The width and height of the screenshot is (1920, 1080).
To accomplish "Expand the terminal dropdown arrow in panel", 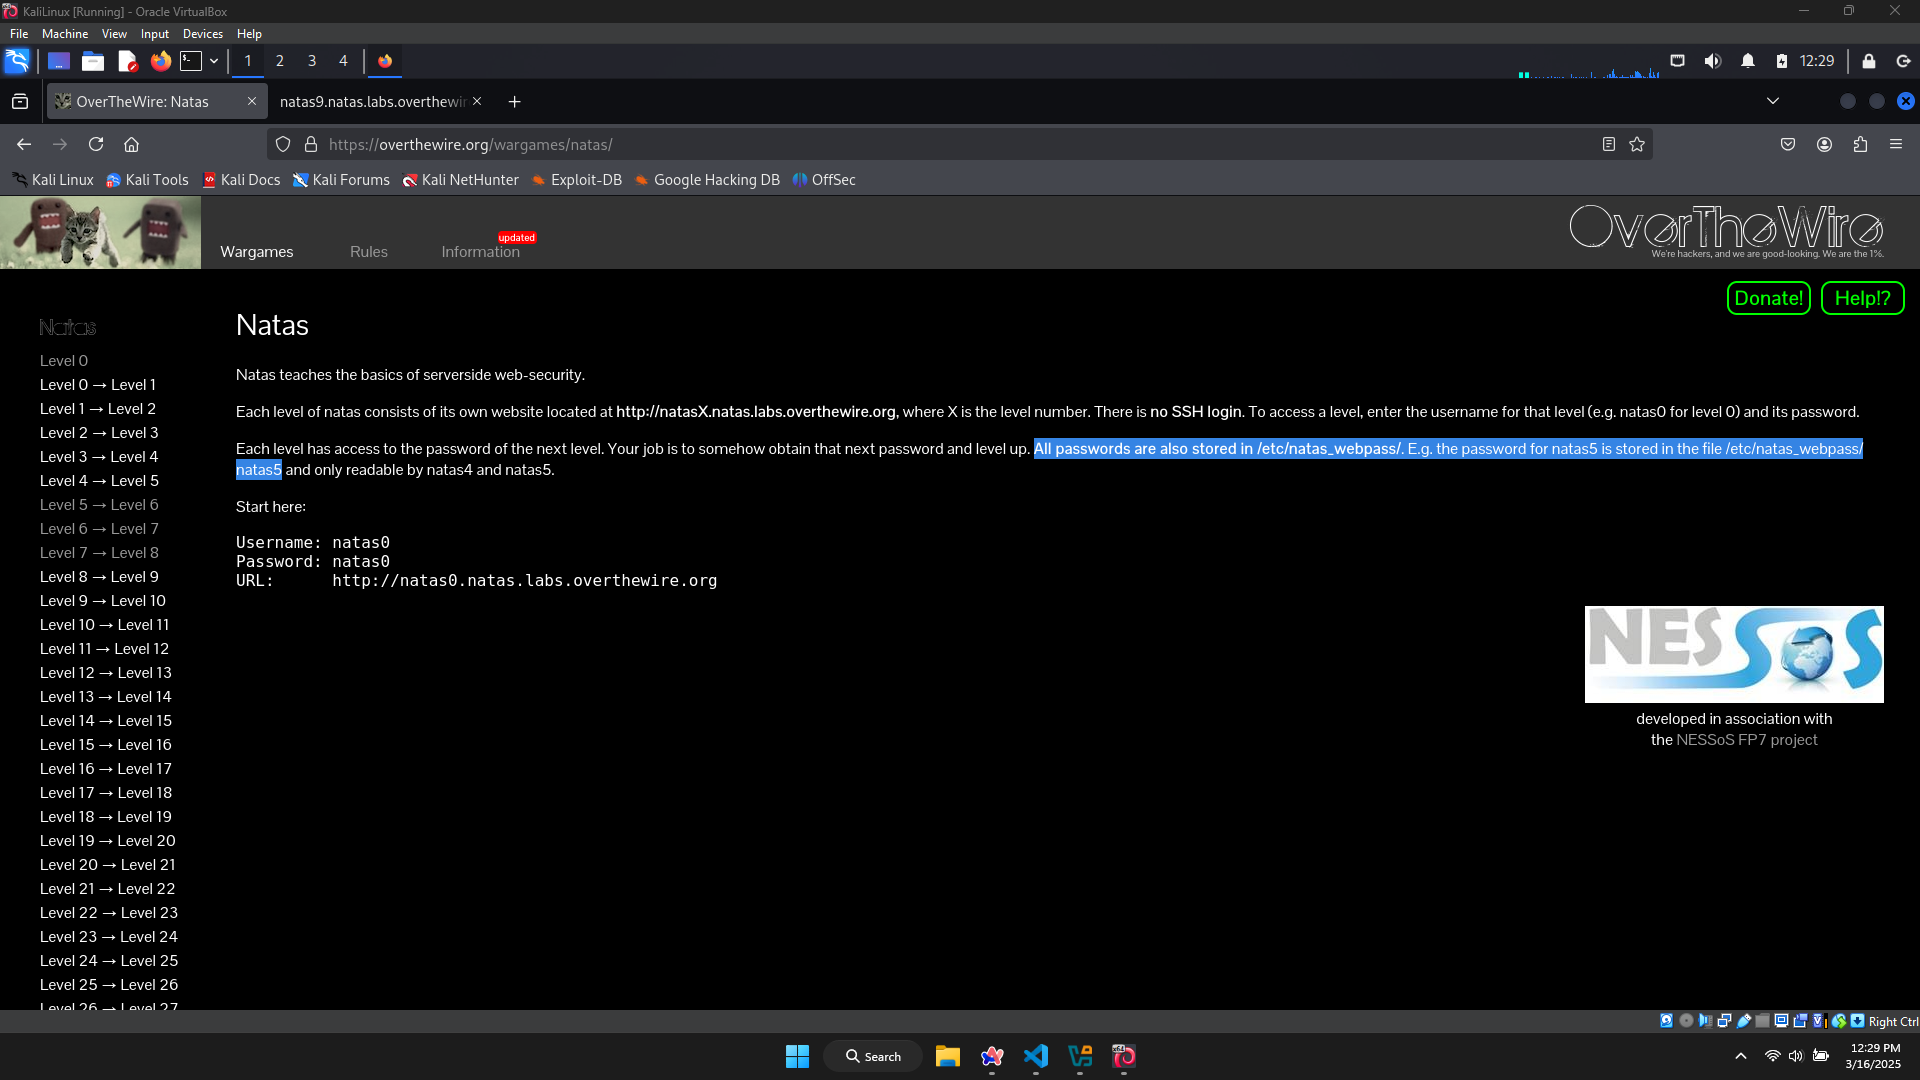I will pyautogui.click(x=214, y=61).
